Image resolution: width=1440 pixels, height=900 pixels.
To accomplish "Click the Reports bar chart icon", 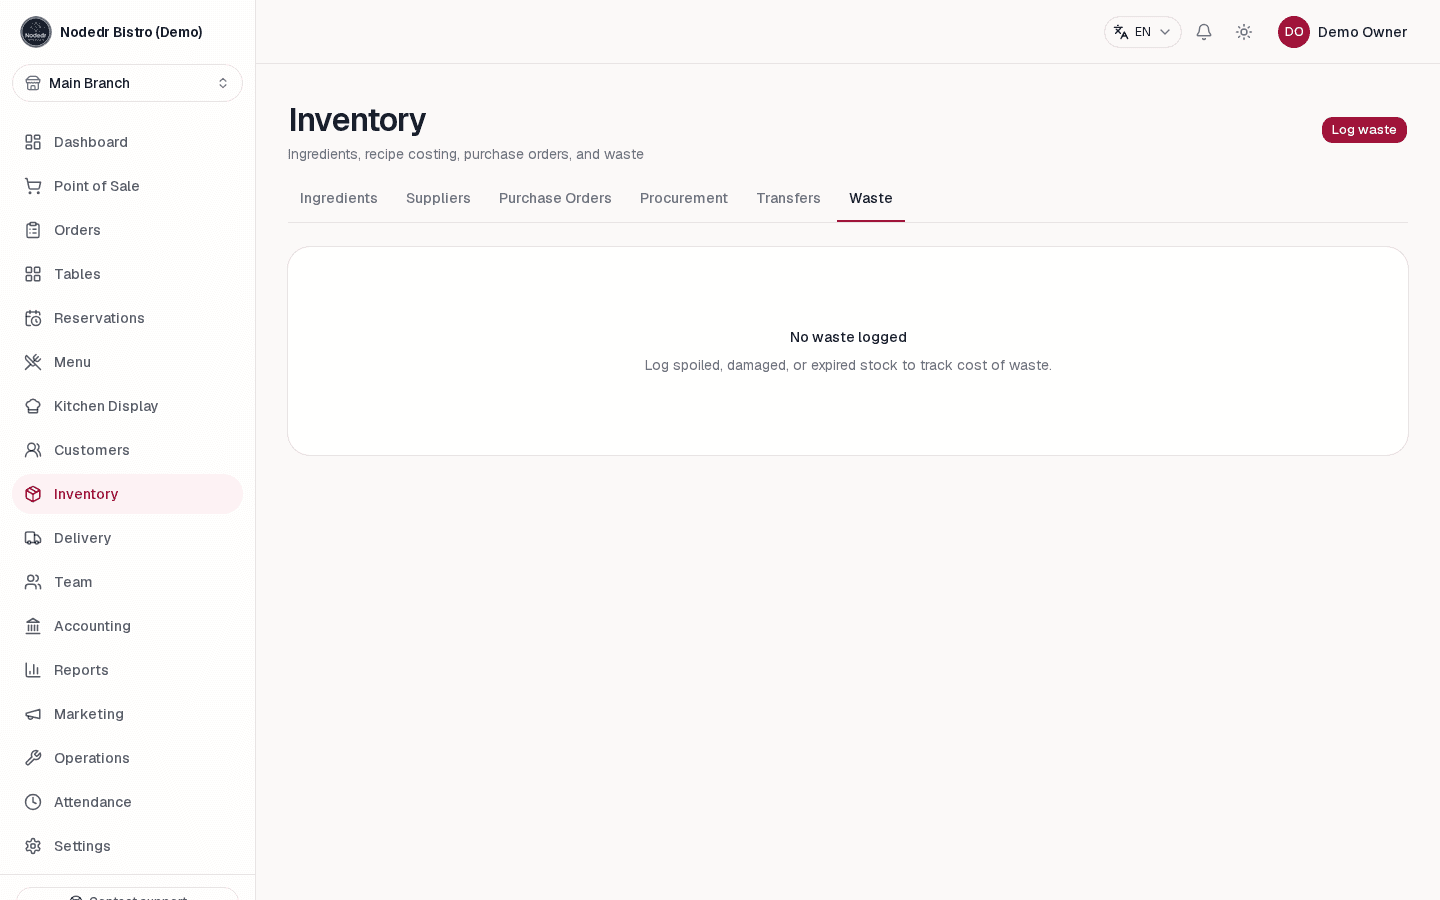I will click(x=33, y=670).
